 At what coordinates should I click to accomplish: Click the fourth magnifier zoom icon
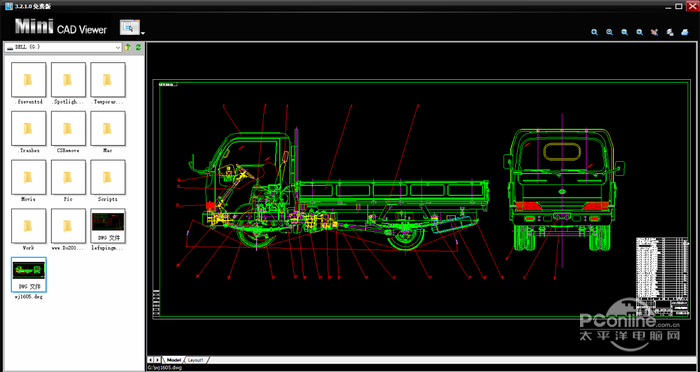coord(640,32)
